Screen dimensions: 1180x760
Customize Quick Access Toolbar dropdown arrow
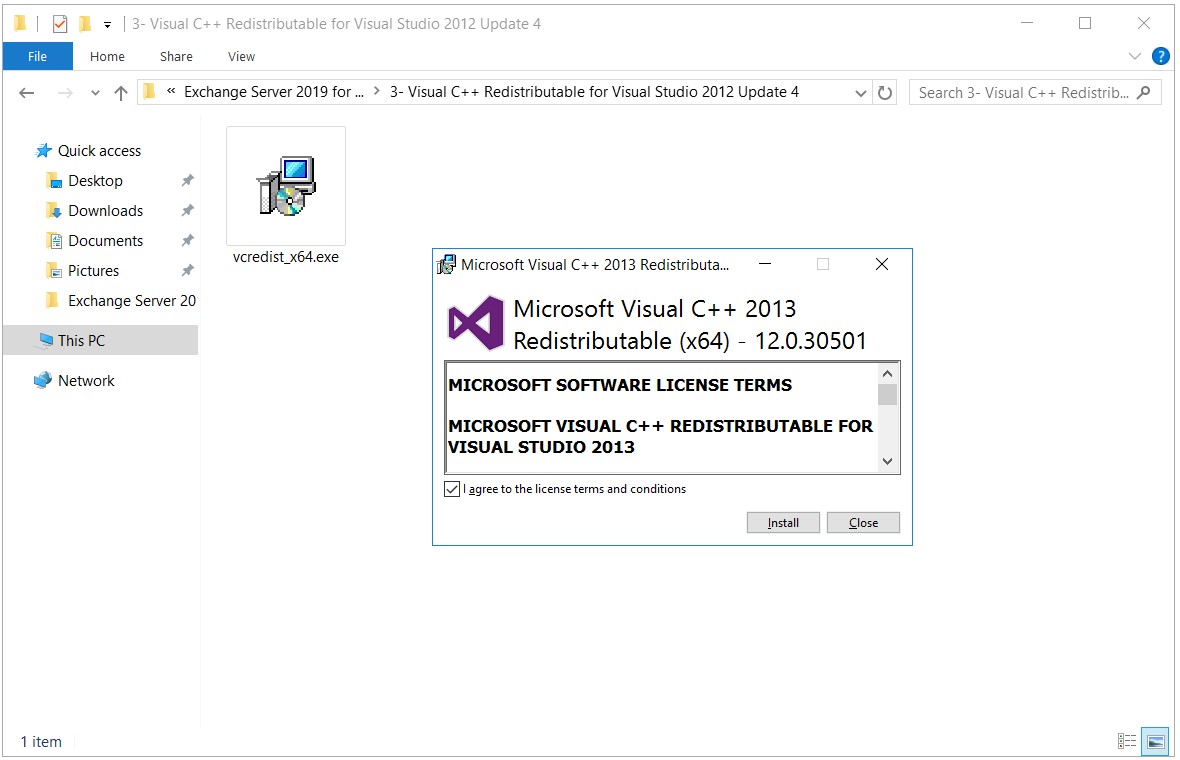coord(108,25)
